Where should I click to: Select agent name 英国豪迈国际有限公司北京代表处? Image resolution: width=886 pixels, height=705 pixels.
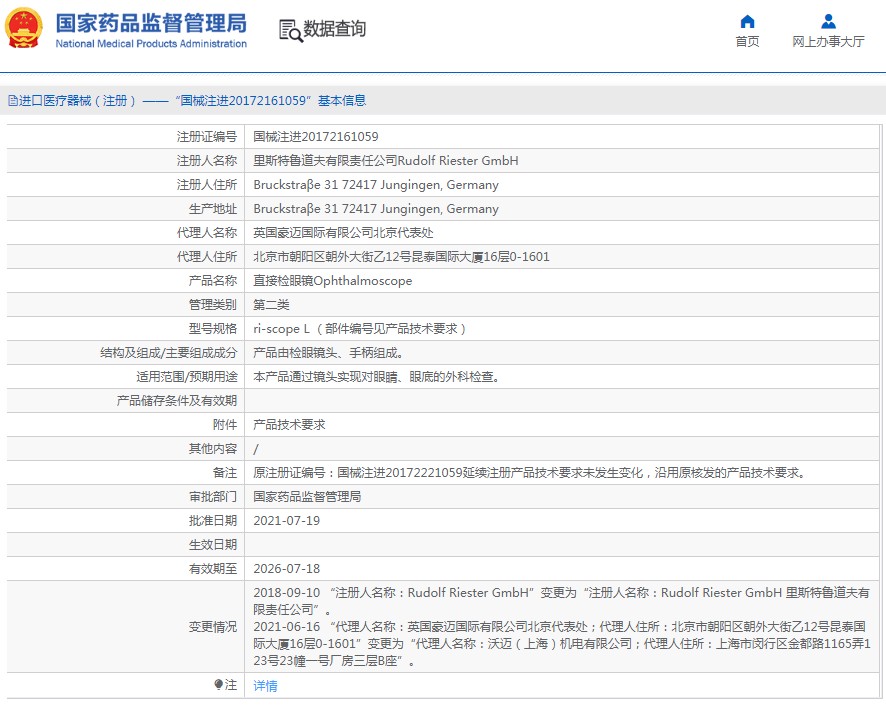click(x=344, y=233)
